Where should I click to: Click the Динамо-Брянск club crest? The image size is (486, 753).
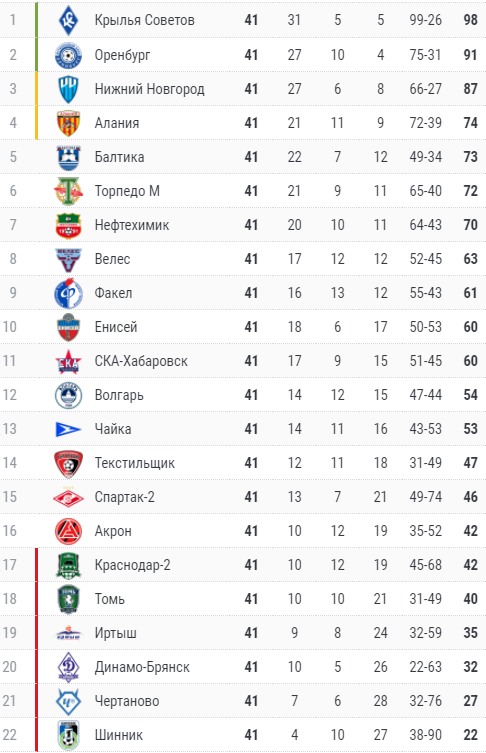(68, 667)
